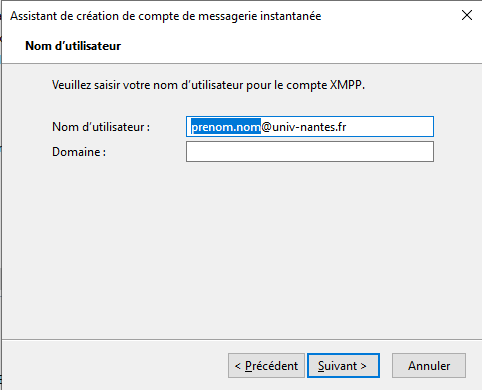Viewport: 482px width, 390px height.
Task: Focus the Nom d'utilisateur text field
Action: click(x=310, y=127)
